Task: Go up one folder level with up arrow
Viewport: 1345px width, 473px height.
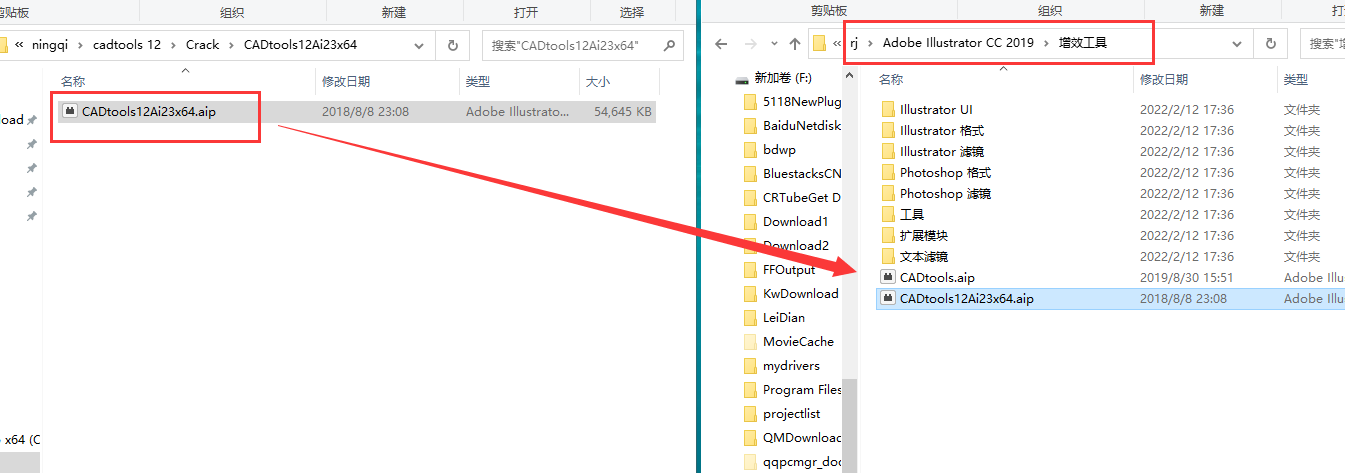Action: pos(795,44)
